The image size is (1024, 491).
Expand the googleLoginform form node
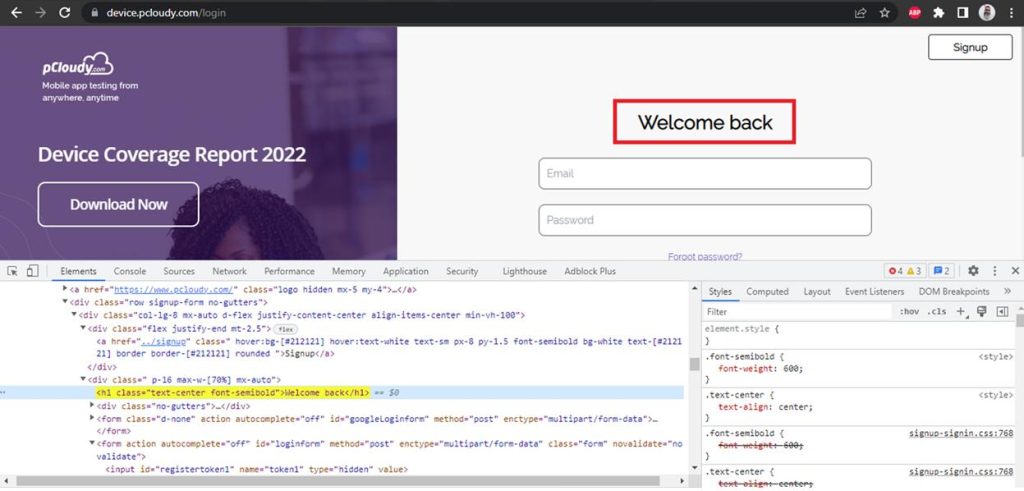(93, 419)
